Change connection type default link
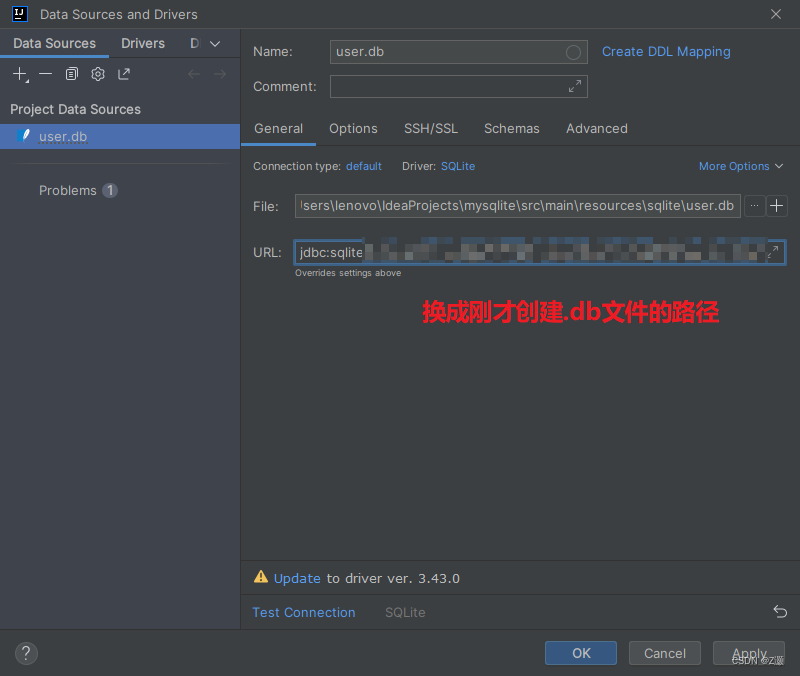The image size is (800, 676). pos(364,166)
